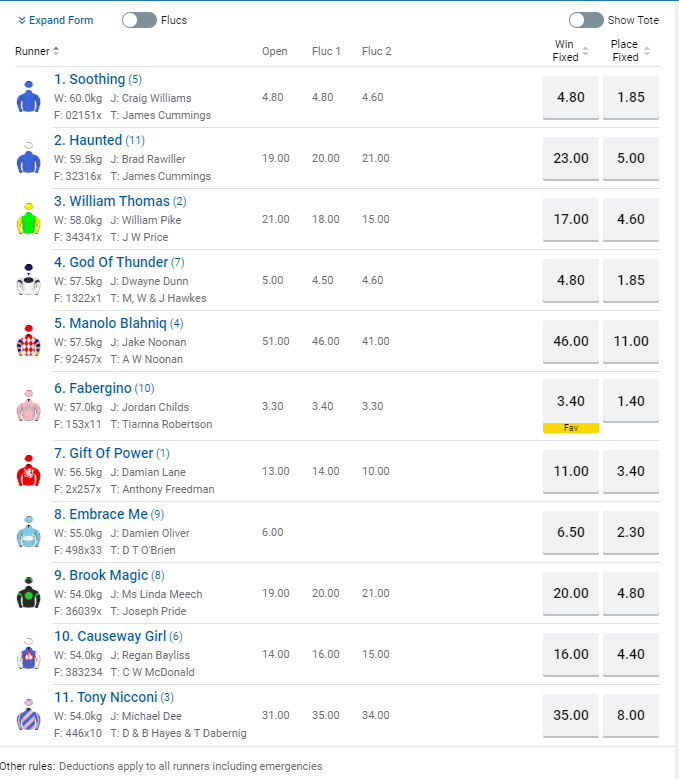This screenshot has height=779, width=679.
Task: Open the Embrace Me runner link
Action: tap(101, 514)
